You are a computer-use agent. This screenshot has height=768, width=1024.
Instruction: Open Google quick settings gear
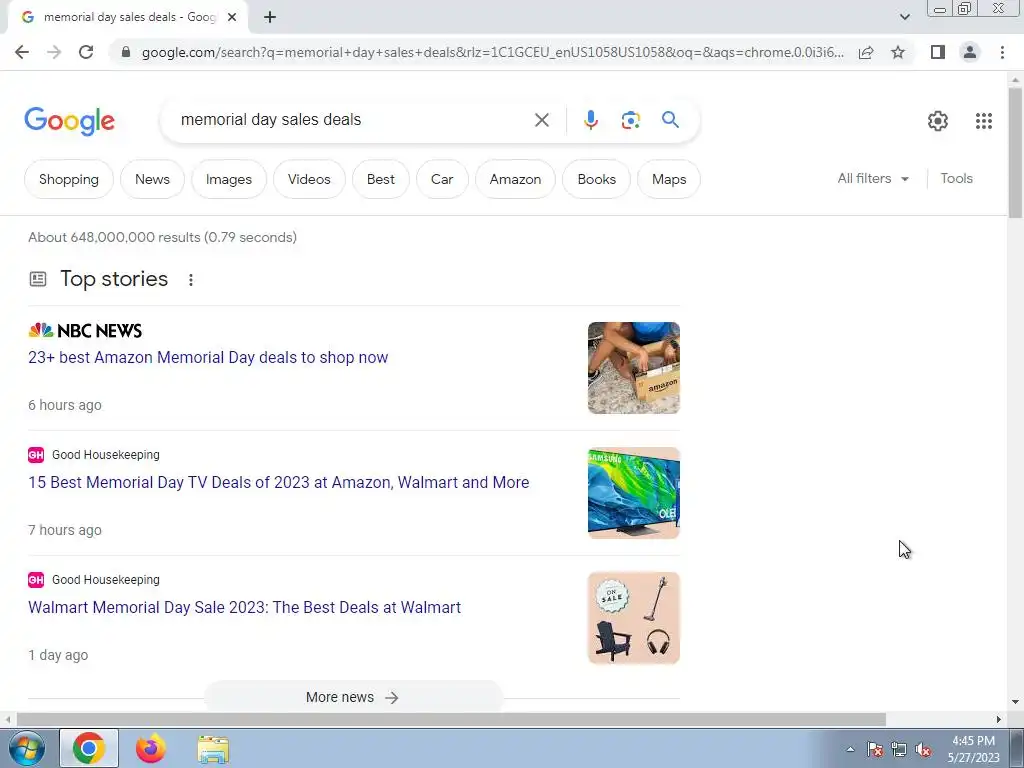[x=938, y=121]
